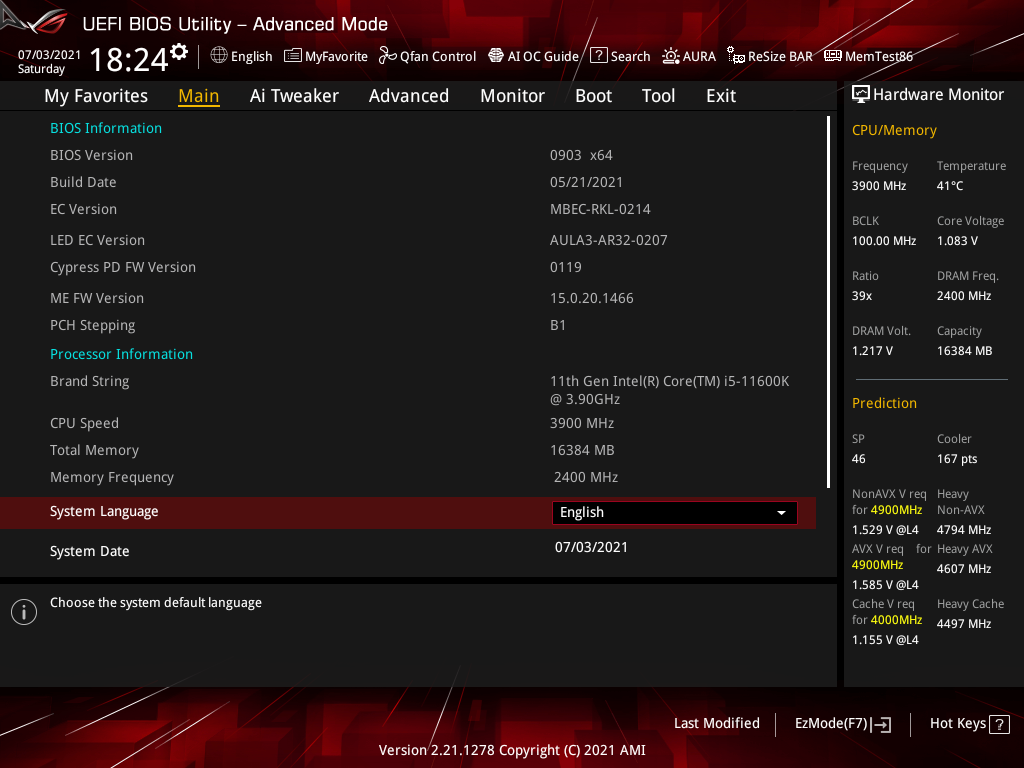The height and width of the screenshot is (768, 1024).
Task: Click the Hardware Monitor panel icon
Action: click(861, 93)
